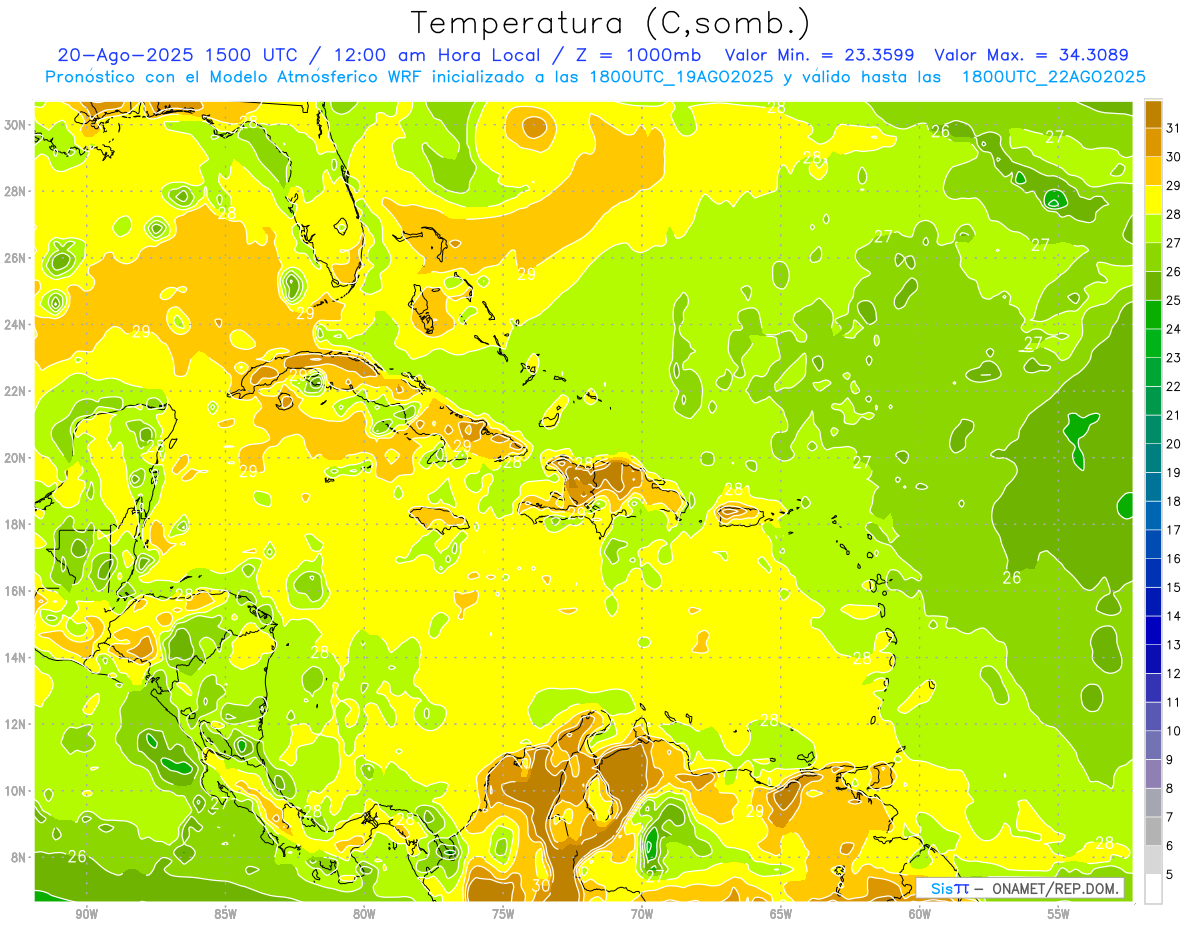This screenshot has height=927, width=1200.
Task: Click the color scale label 31
Action: click(x=1174, y=128)
